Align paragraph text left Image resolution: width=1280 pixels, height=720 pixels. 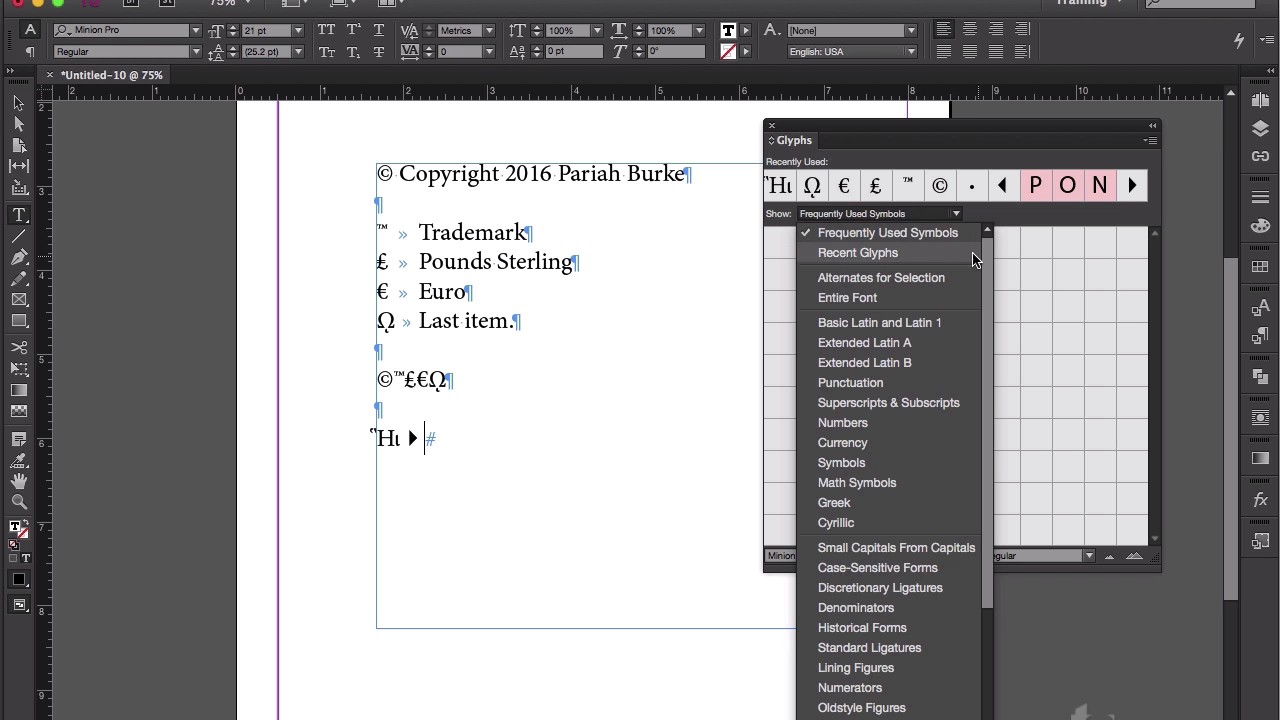point(943,30)
